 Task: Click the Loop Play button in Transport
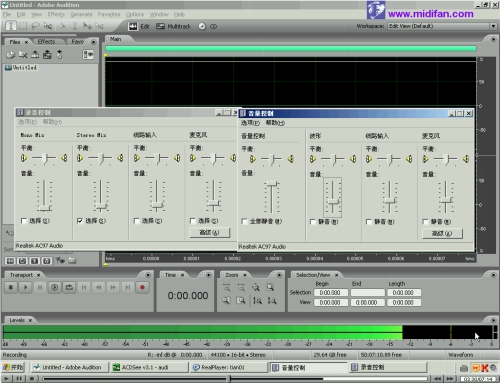coord(69,287)
